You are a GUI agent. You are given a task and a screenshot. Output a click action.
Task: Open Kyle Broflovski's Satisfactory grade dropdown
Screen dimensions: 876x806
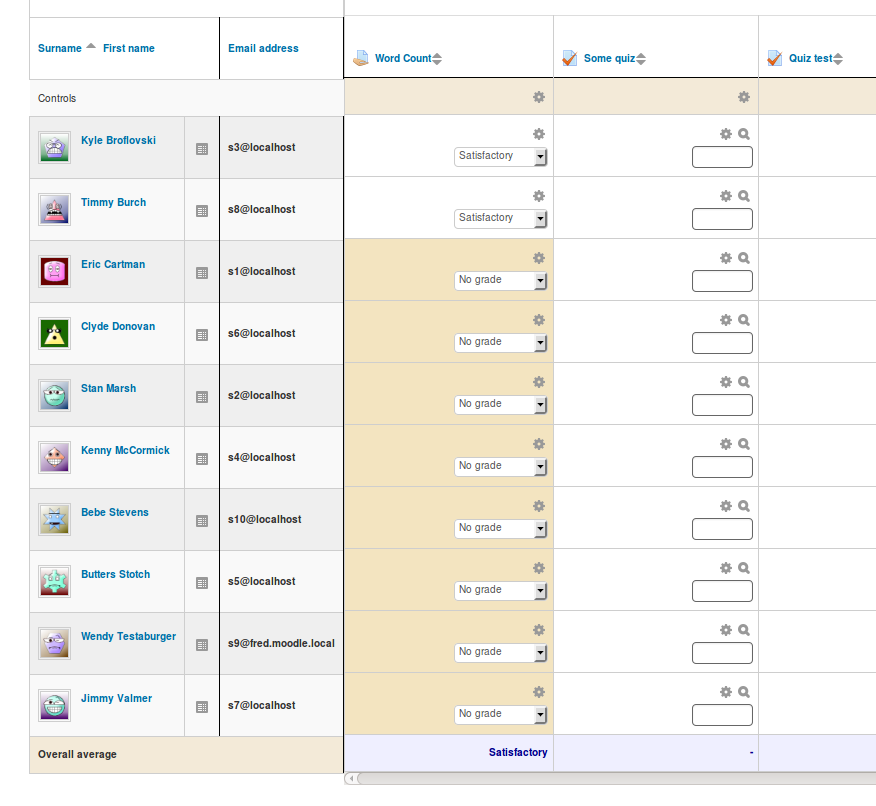pos(501,156)
